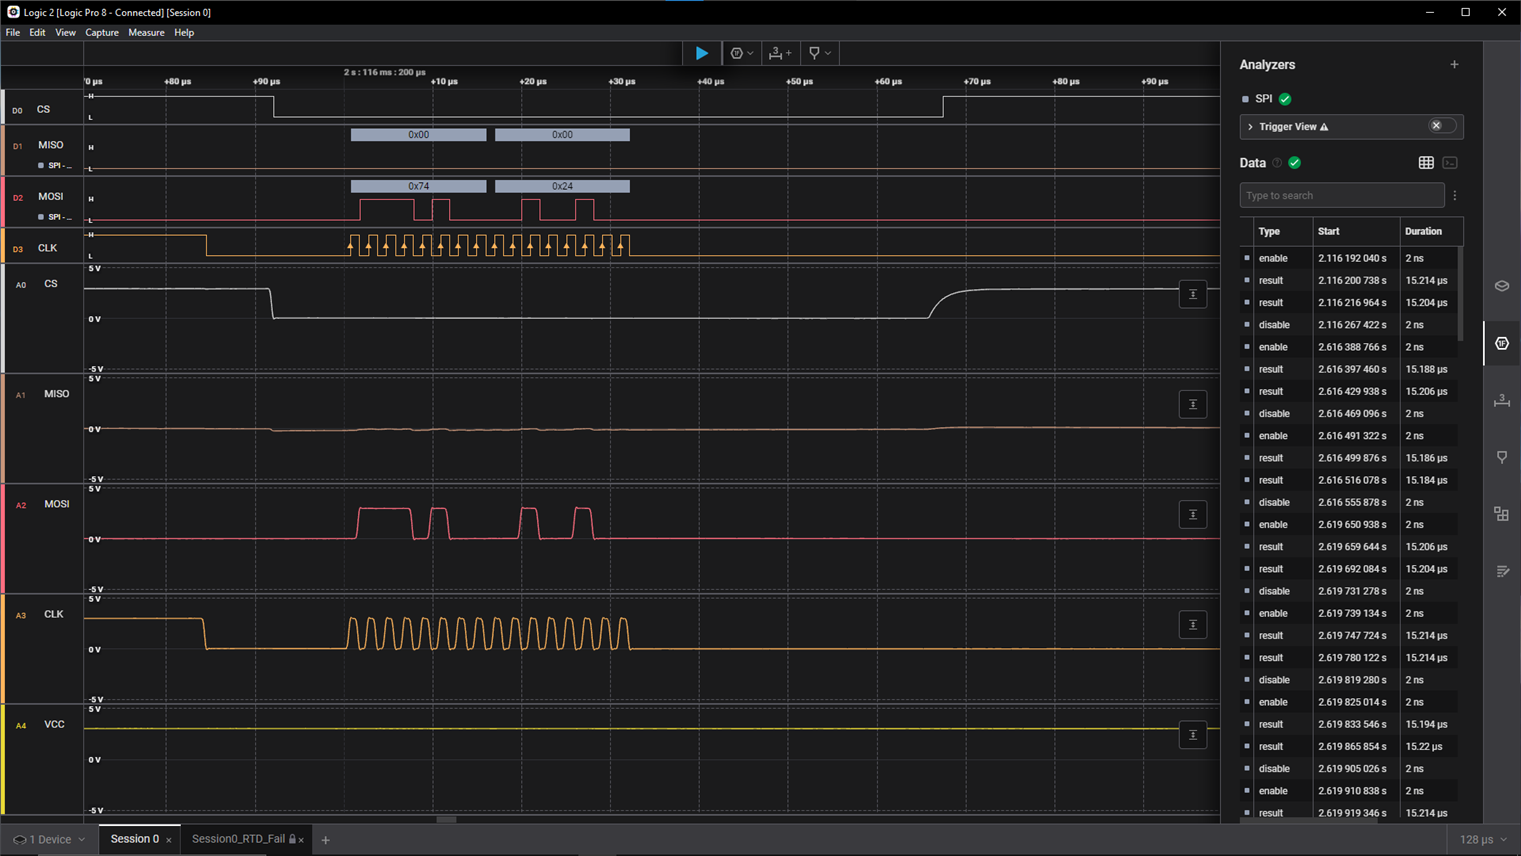Open the data table options menu

[1455, 196]
